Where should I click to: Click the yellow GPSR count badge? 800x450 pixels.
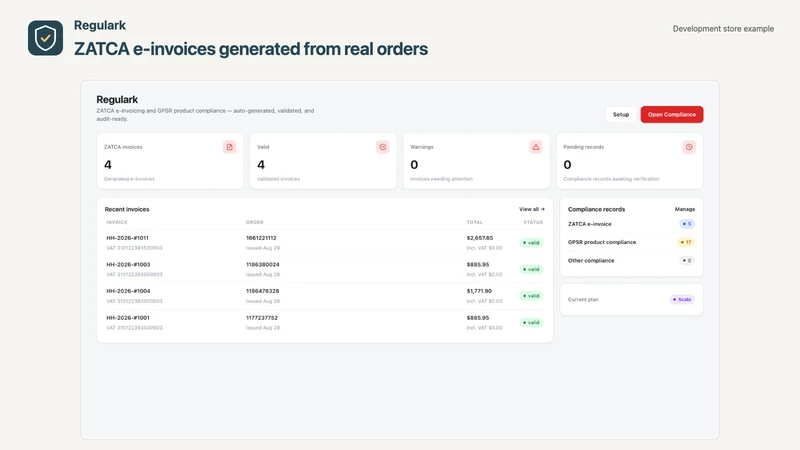tap(686, 242)
